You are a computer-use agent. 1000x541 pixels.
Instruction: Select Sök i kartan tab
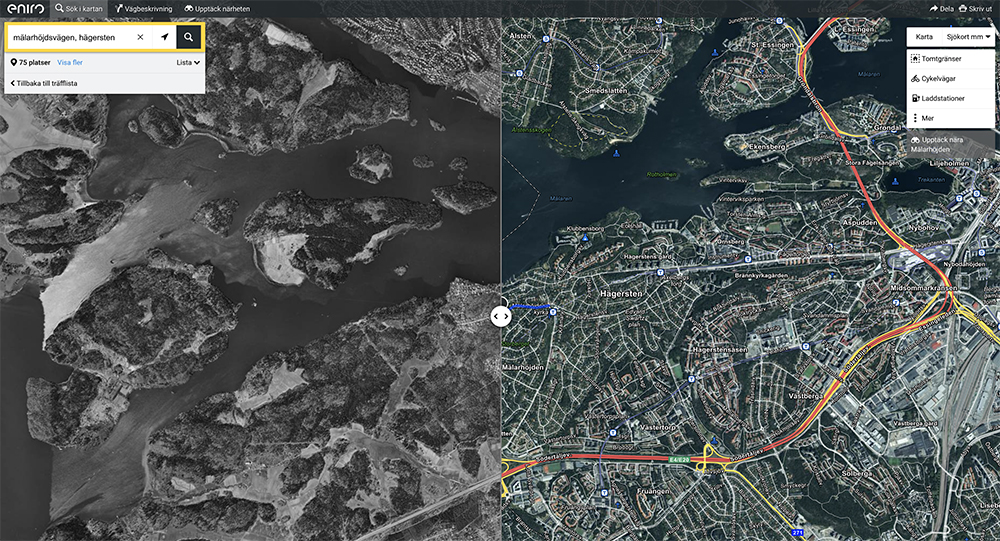pyautogui.click(x=78, y=9)
